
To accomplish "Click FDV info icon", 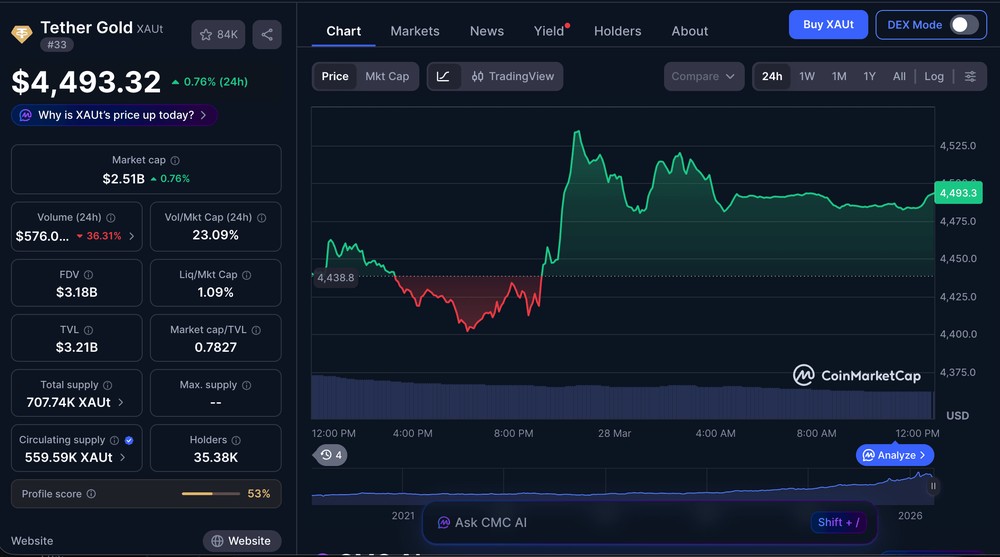I will [x=88, y=274].
